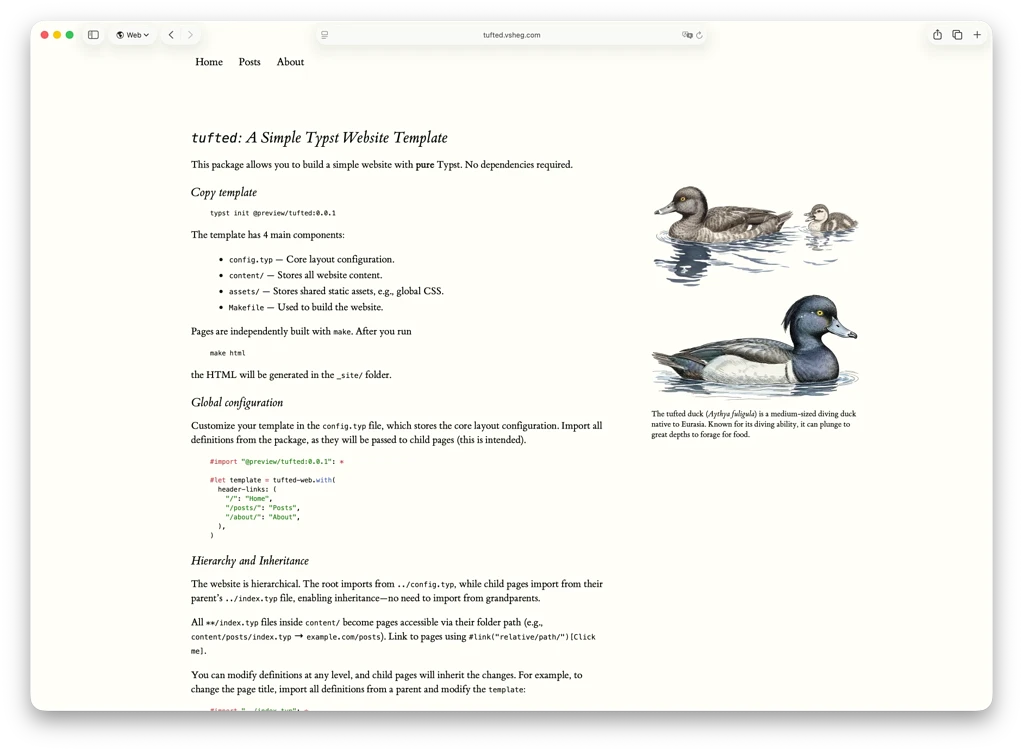Open the translate page icon
The image size is (1023, 751).
tap(686, 35)
